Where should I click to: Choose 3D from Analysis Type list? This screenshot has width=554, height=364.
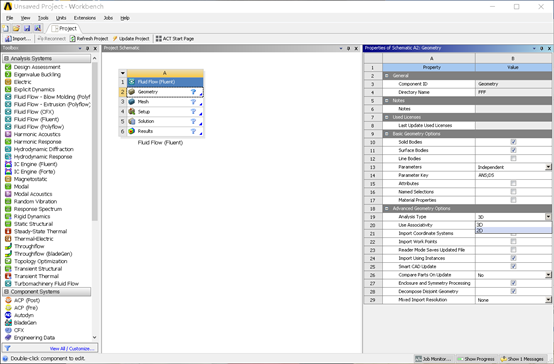point(513,225)
